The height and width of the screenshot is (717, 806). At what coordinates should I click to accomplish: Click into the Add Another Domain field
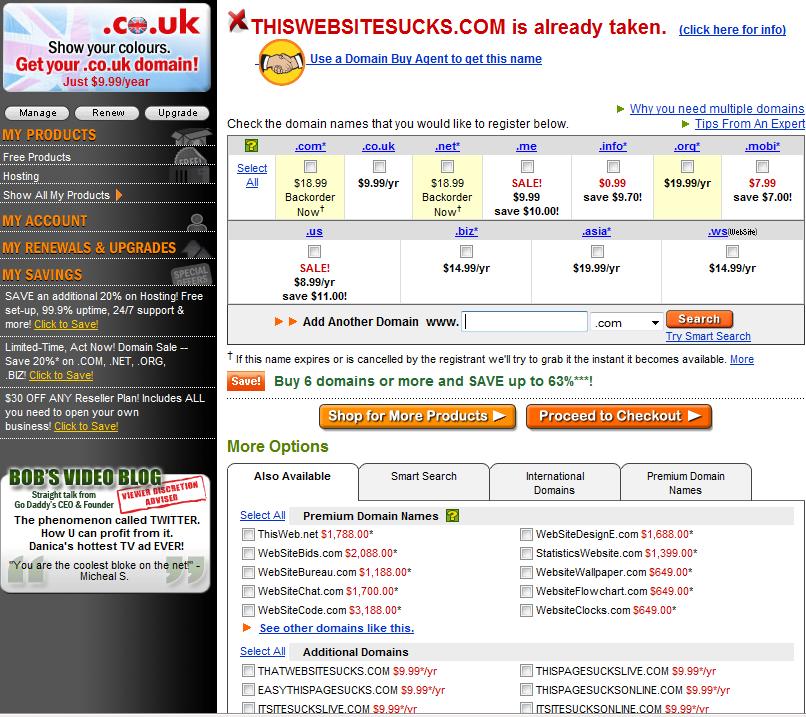(524, 322)
